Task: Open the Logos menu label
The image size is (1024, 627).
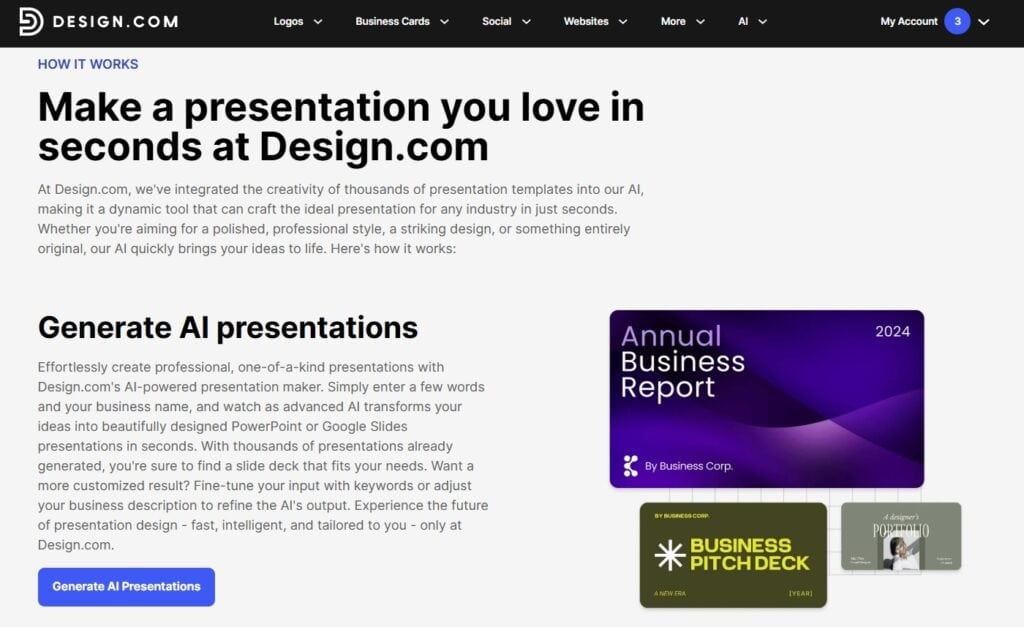Action: (x=288, y=22)
